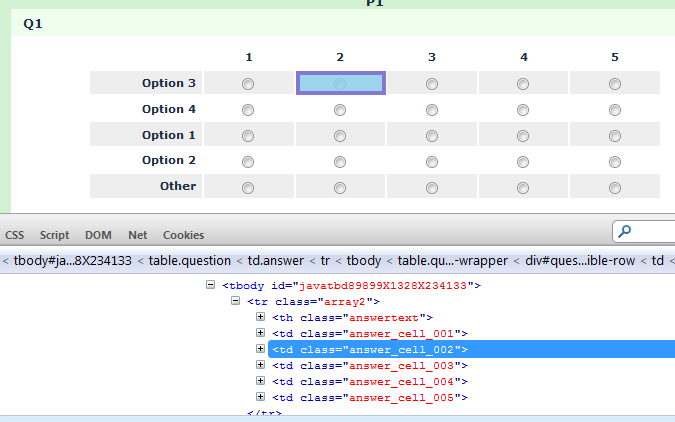Choose radio button 5 for Option 1
The image size is (675, 422).
tap(614, 136)
